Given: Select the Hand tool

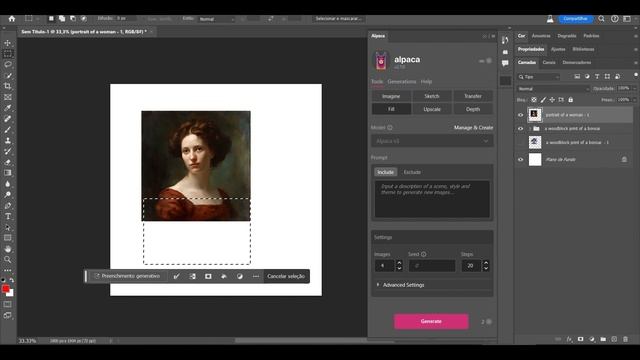Looking at the screenshot, I should pos(8,249).
